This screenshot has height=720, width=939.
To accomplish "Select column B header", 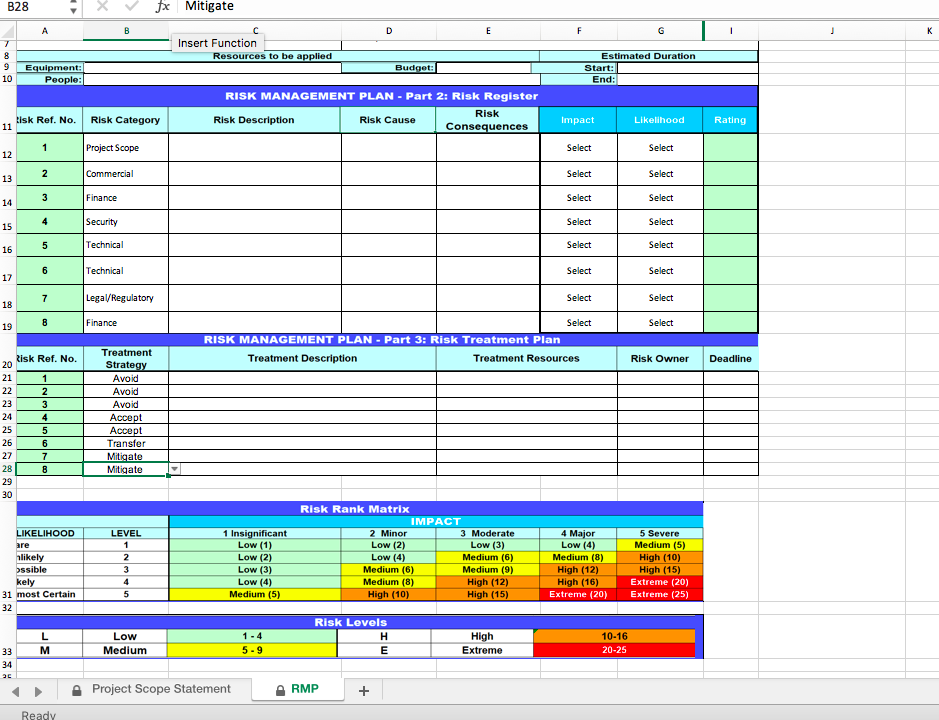I will click(x=126, y=31).
